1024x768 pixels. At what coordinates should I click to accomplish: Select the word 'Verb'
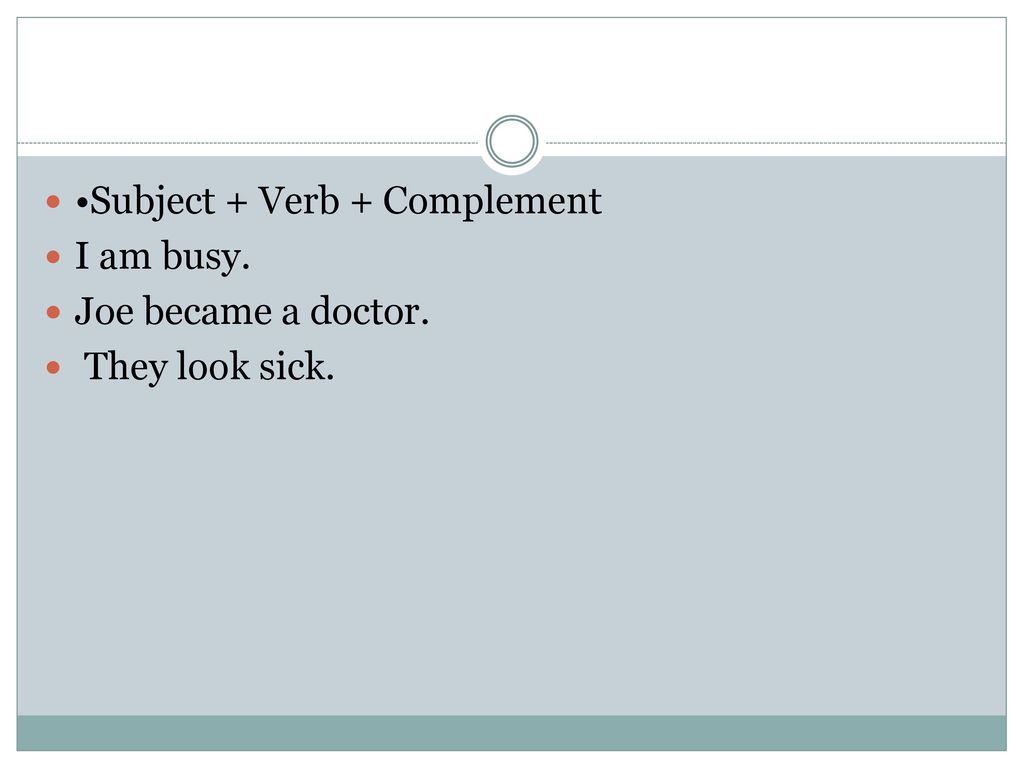[298, 200]
